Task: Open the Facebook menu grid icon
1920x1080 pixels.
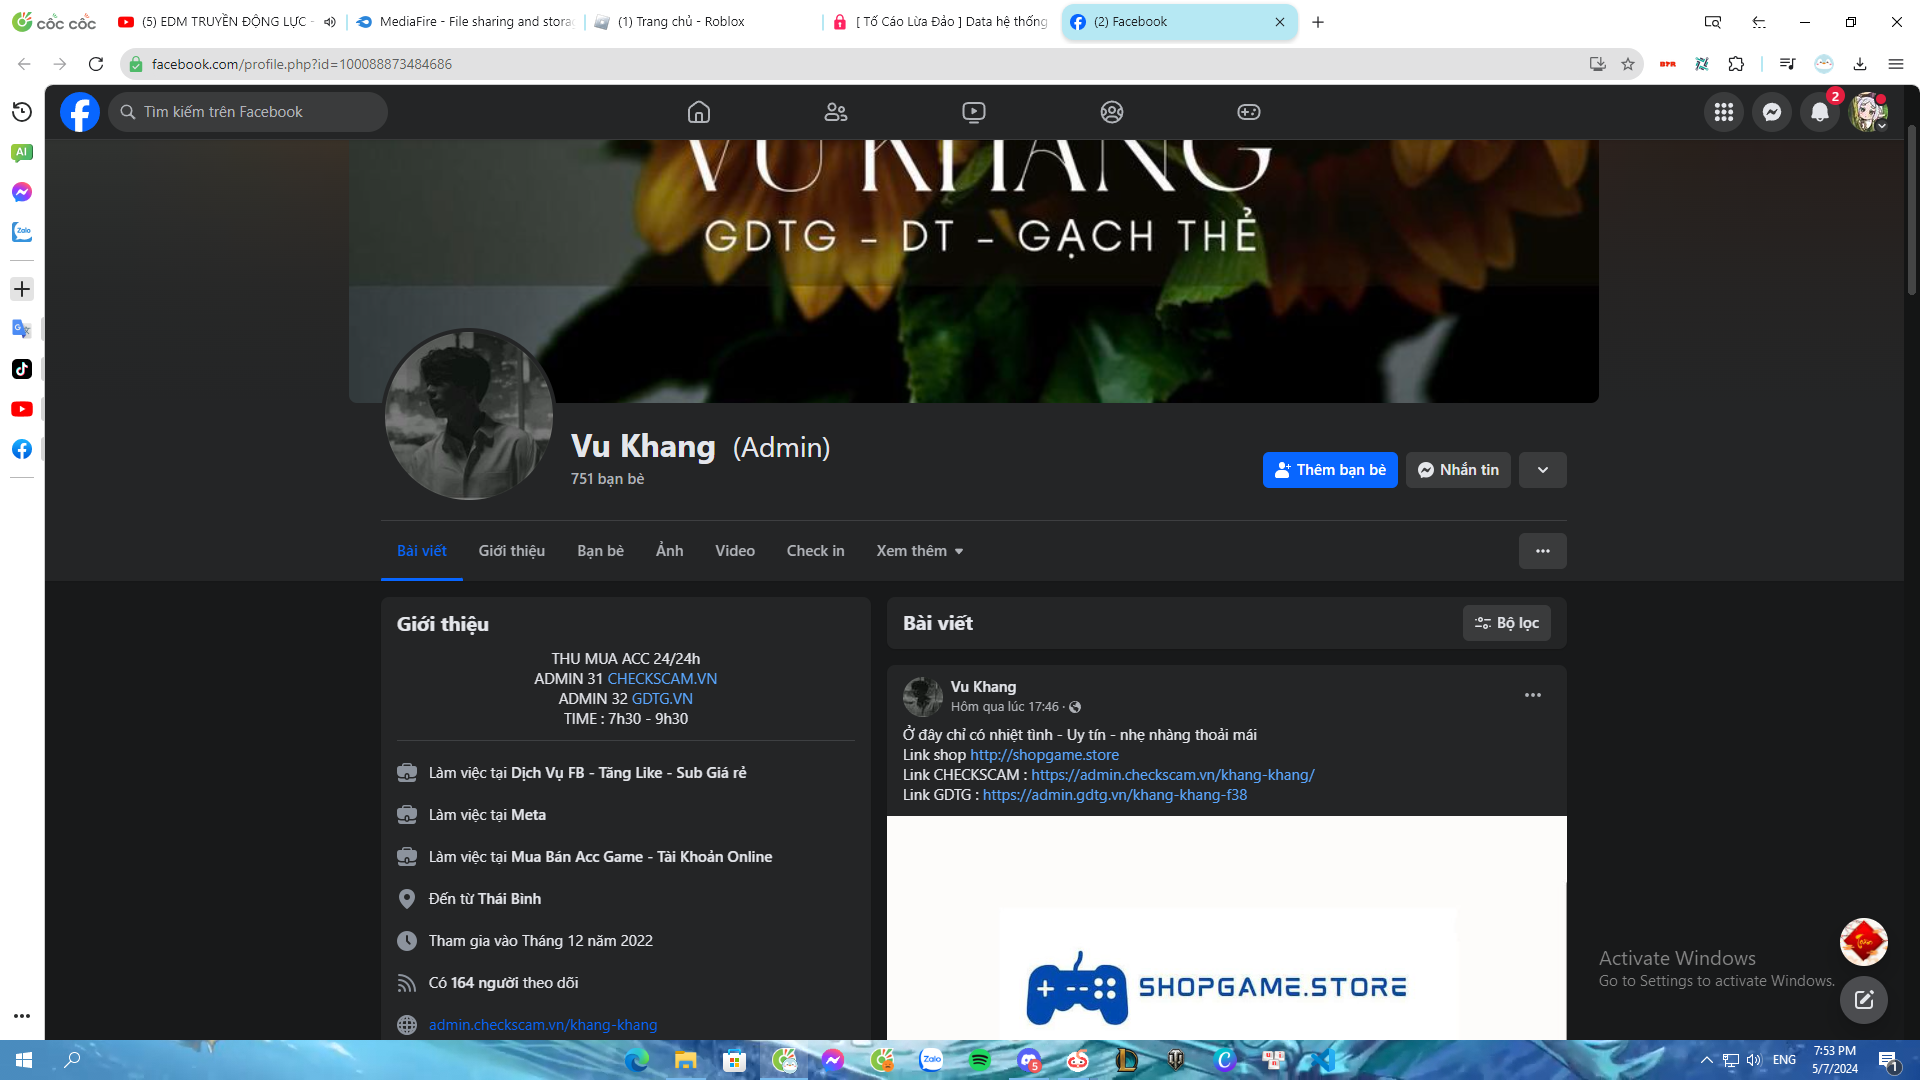Action: pos(1724,112)
